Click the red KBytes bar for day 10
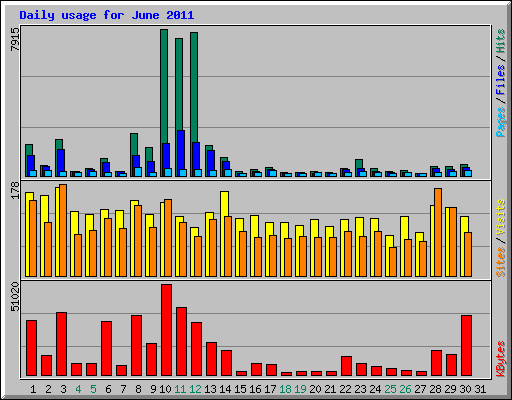512x400 pixels. [166, 330]
